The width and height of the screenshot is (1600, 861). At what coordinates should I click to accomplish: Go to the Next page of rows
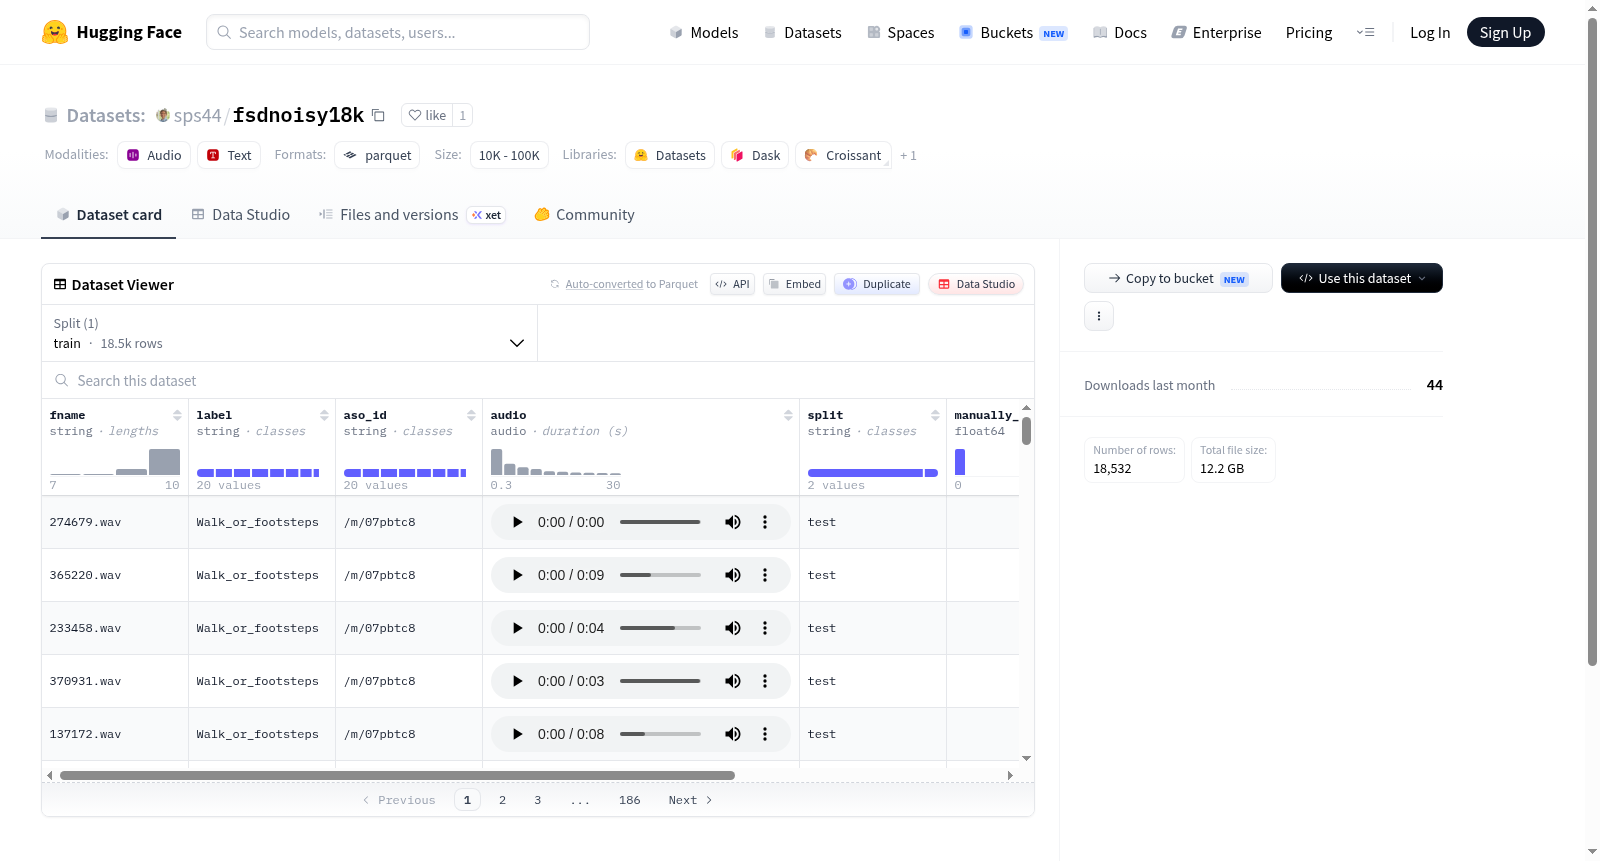690,800
